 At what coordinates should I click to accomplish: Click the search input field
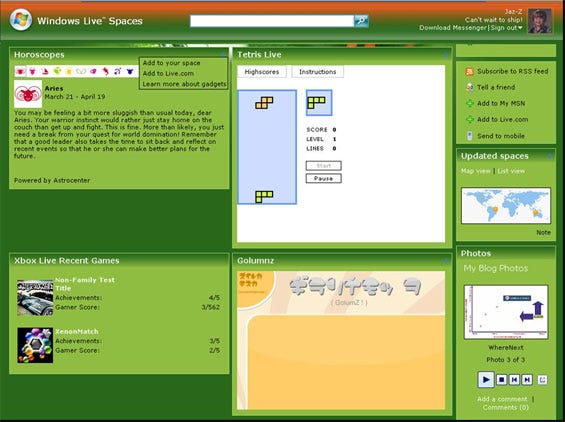coord(272,21)
